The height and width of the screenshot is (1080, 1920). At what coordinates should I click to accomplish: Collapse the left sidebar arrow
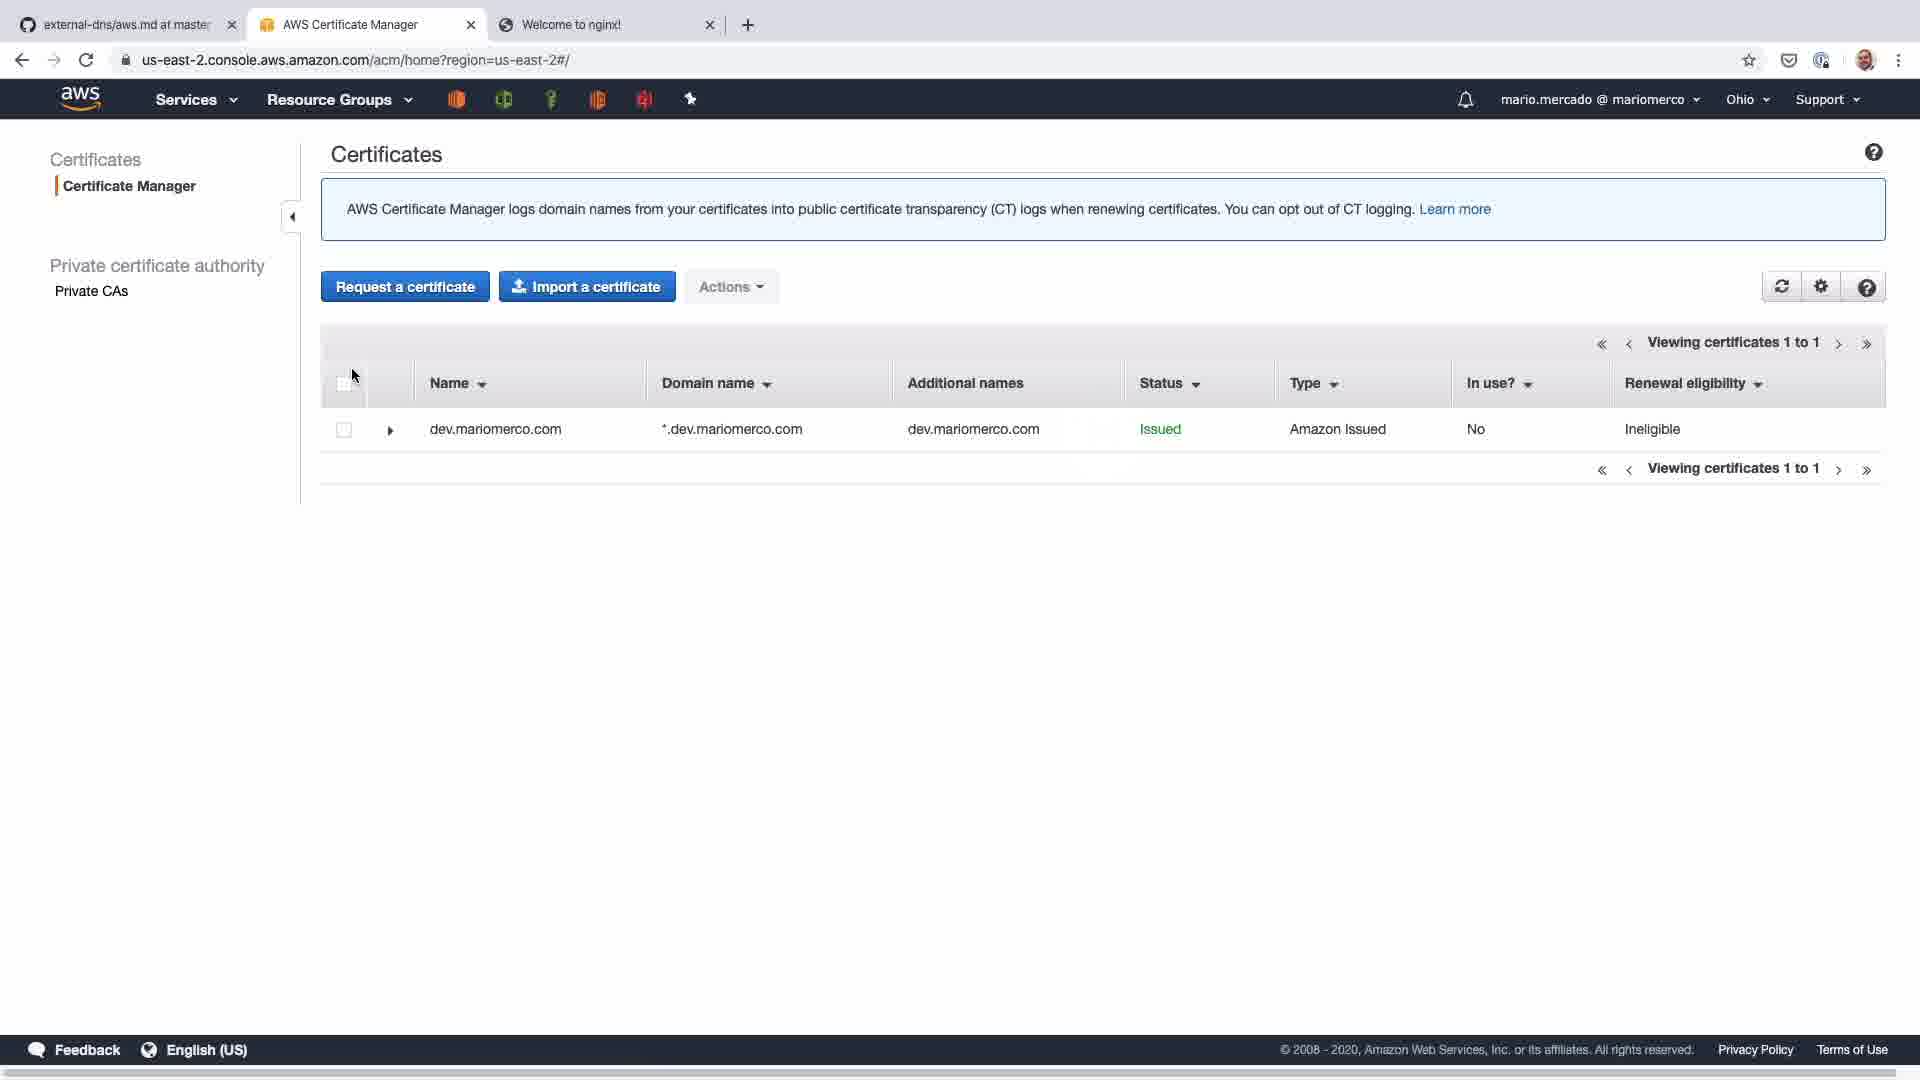coord(292,217)
